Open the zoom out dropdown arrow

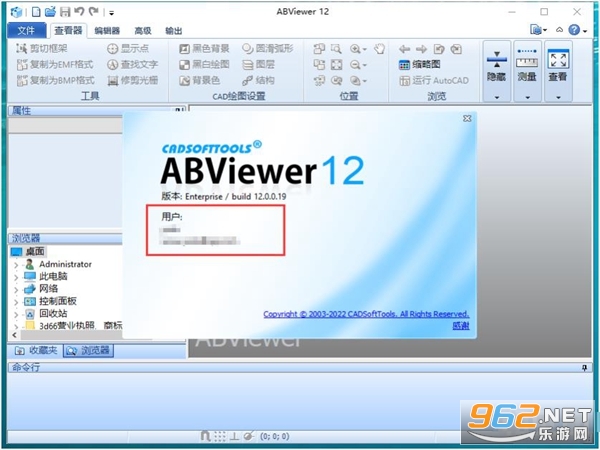pos(365,65)
